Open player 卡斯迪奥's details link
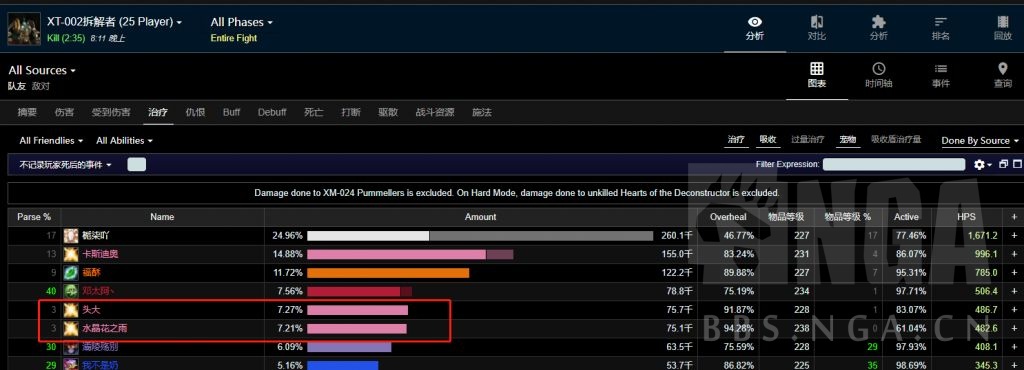 (101, 254)
